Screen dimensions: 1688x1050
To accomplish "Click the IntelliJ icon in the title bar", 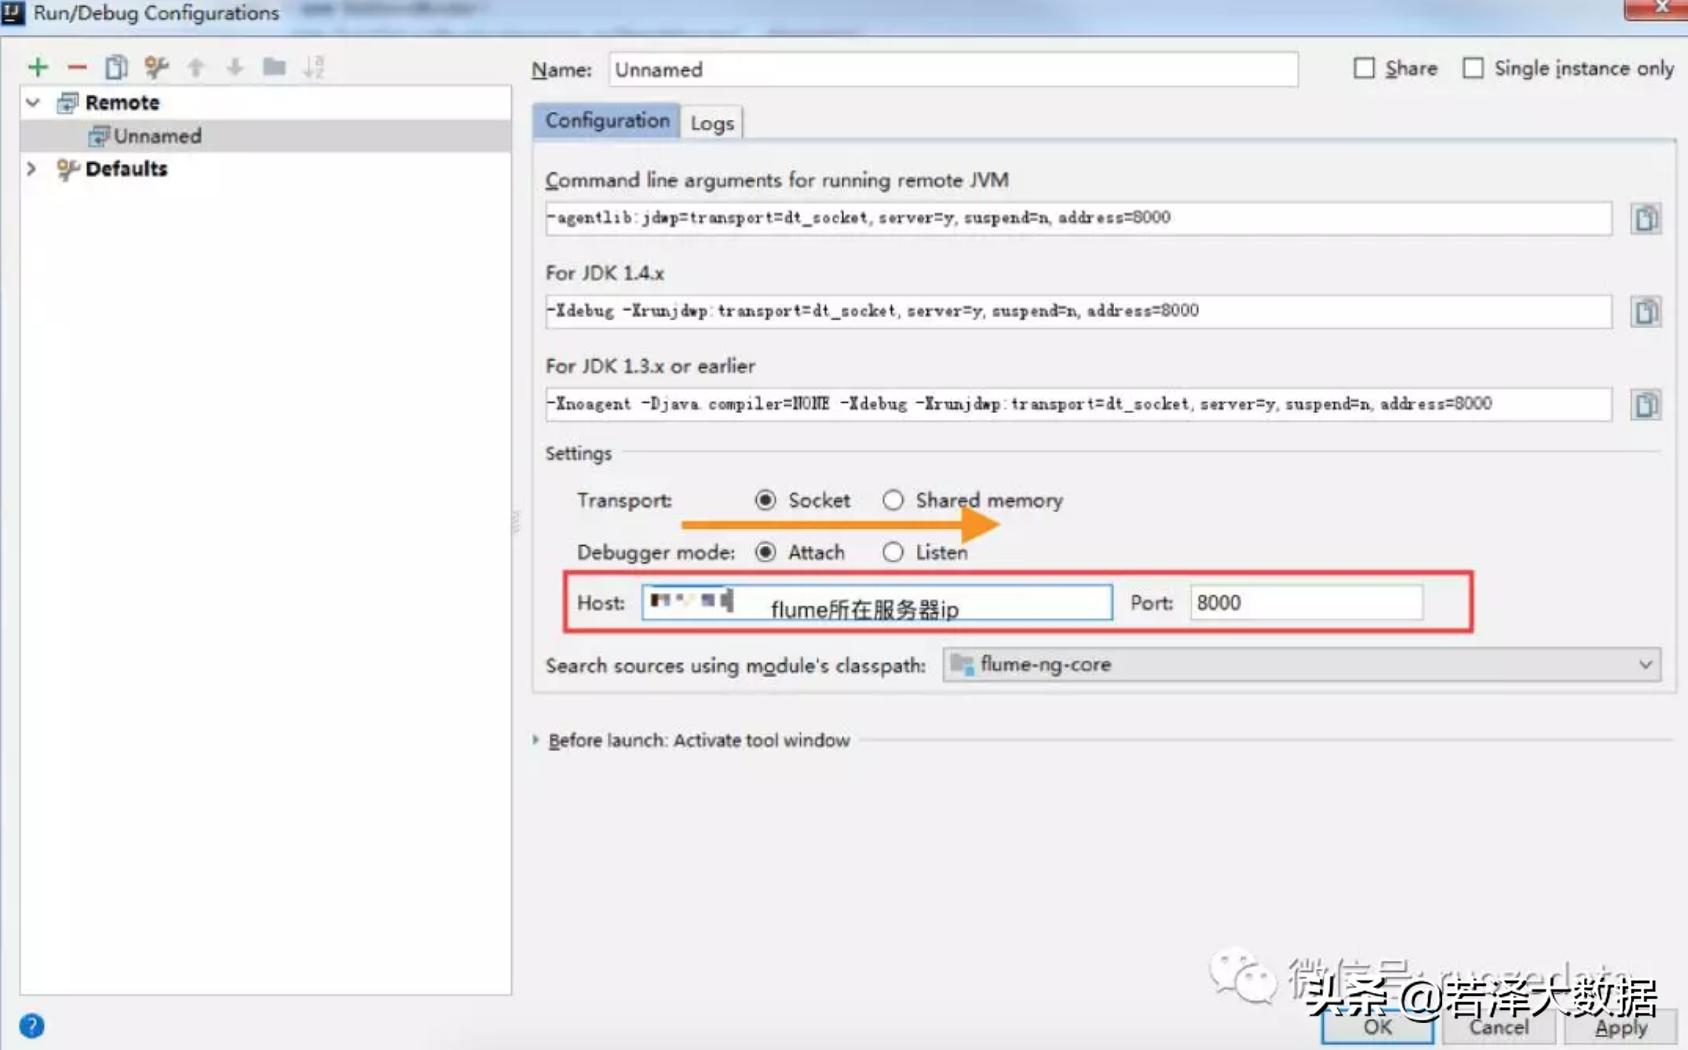I will pyautogui.click(x=13, y=13).
